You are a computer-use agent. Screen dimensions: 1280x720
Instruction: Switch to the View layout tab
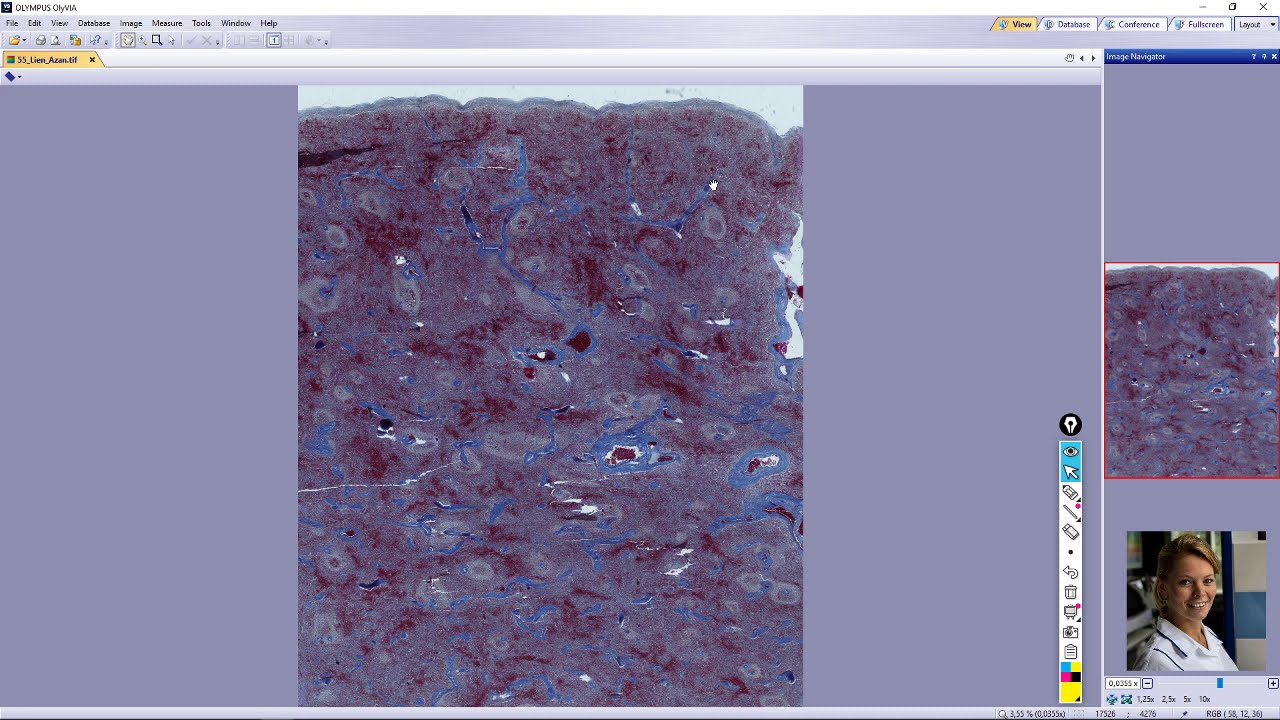[x=1014, y=24]
